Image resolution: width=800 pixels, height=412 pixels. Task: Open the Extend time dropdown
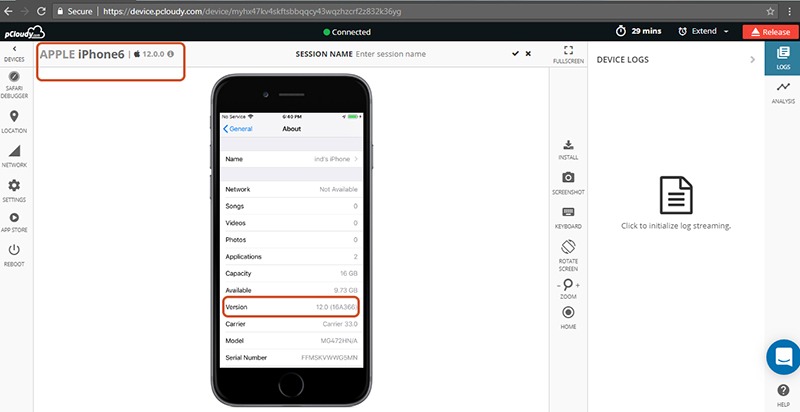tap(704, 31)
